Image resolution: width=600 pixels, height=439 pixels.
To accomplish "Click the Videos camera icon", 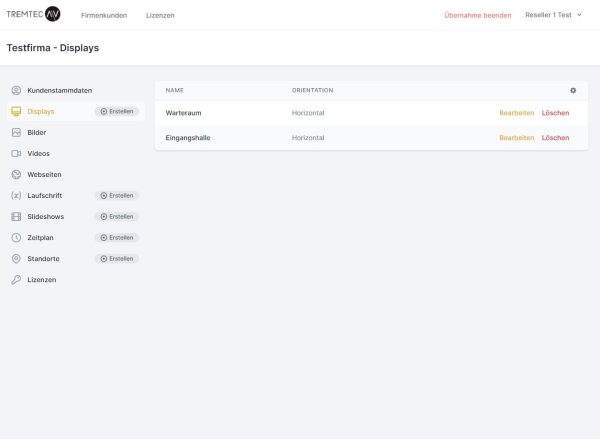I will [16, 153].
